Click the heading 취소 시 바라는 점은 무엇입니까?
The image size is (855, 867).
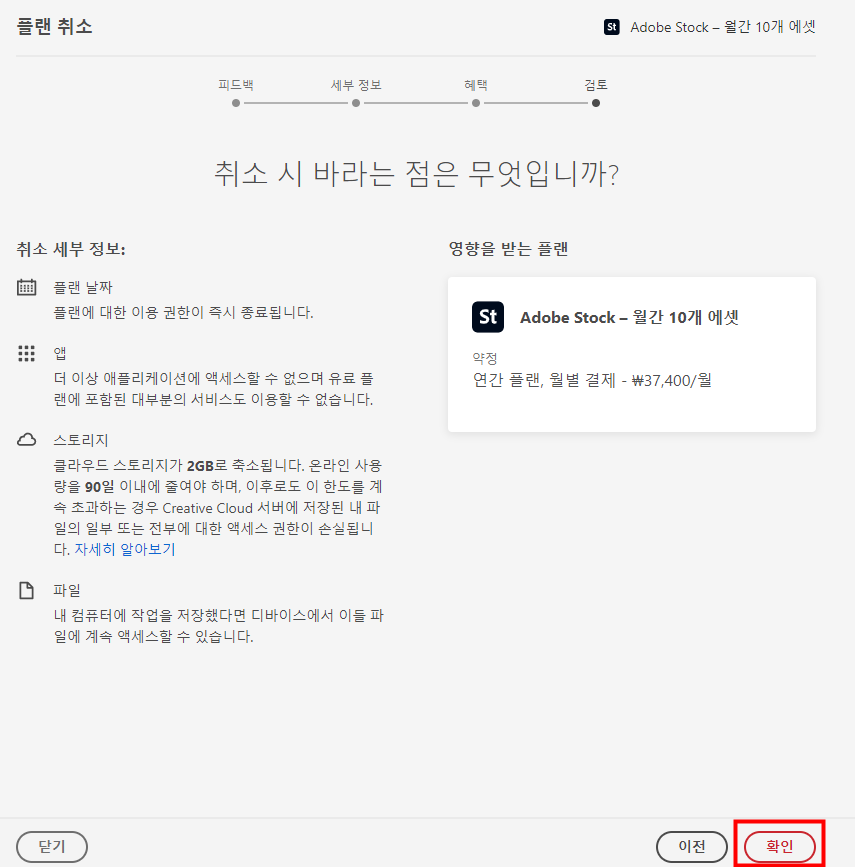click(x=416, y=174)
